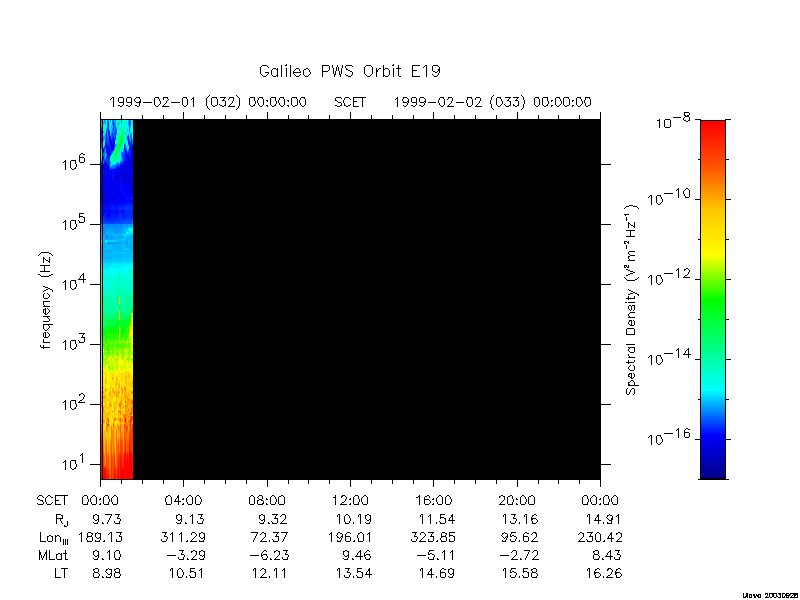Click the RJ value 9.13
The height and width of the screenshot is (600, 800).
tap(189, 519)
